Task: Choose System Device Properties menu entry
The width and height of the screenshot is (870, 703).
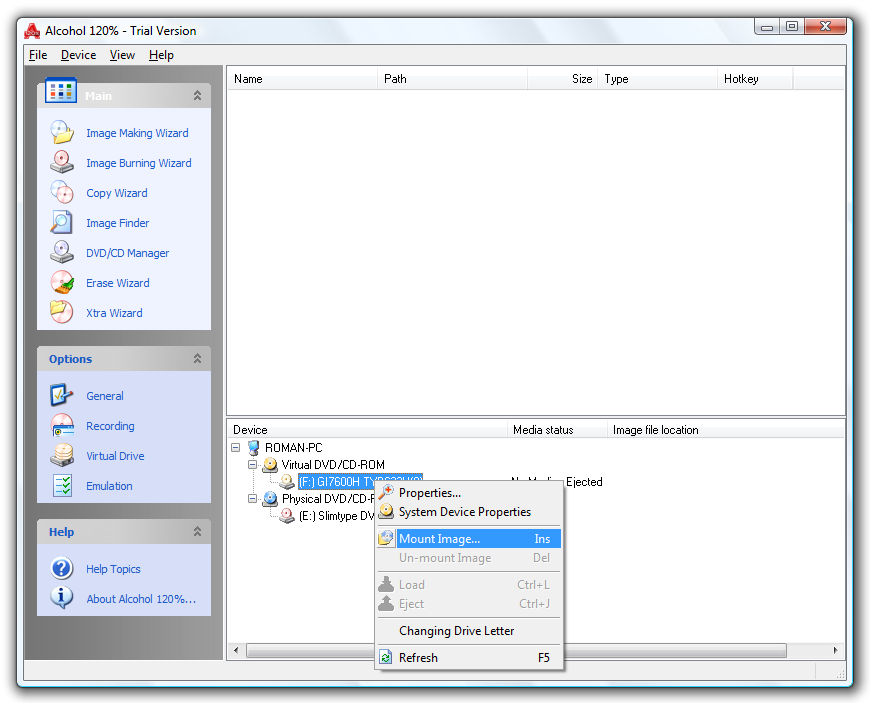Action: pos(469,512)
